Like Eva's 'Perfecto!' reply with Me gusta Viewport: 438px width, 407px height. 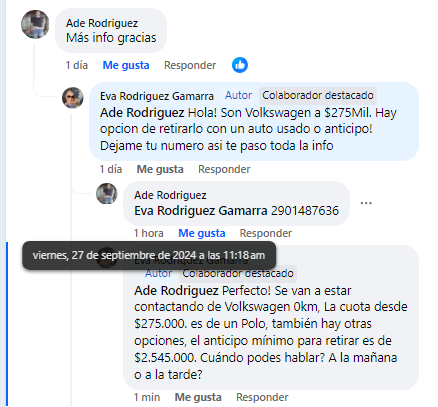pyautogui.click(x=198, y=397)
